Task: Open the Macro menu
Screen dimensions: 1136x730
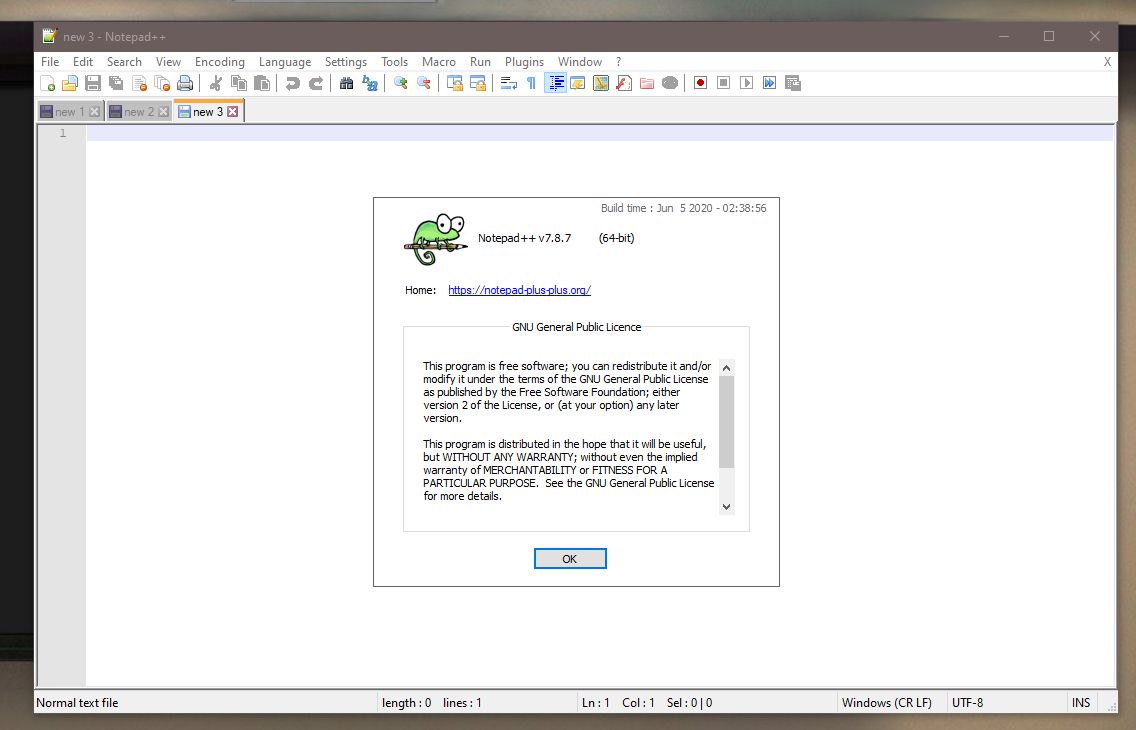Action: (438, 62)
